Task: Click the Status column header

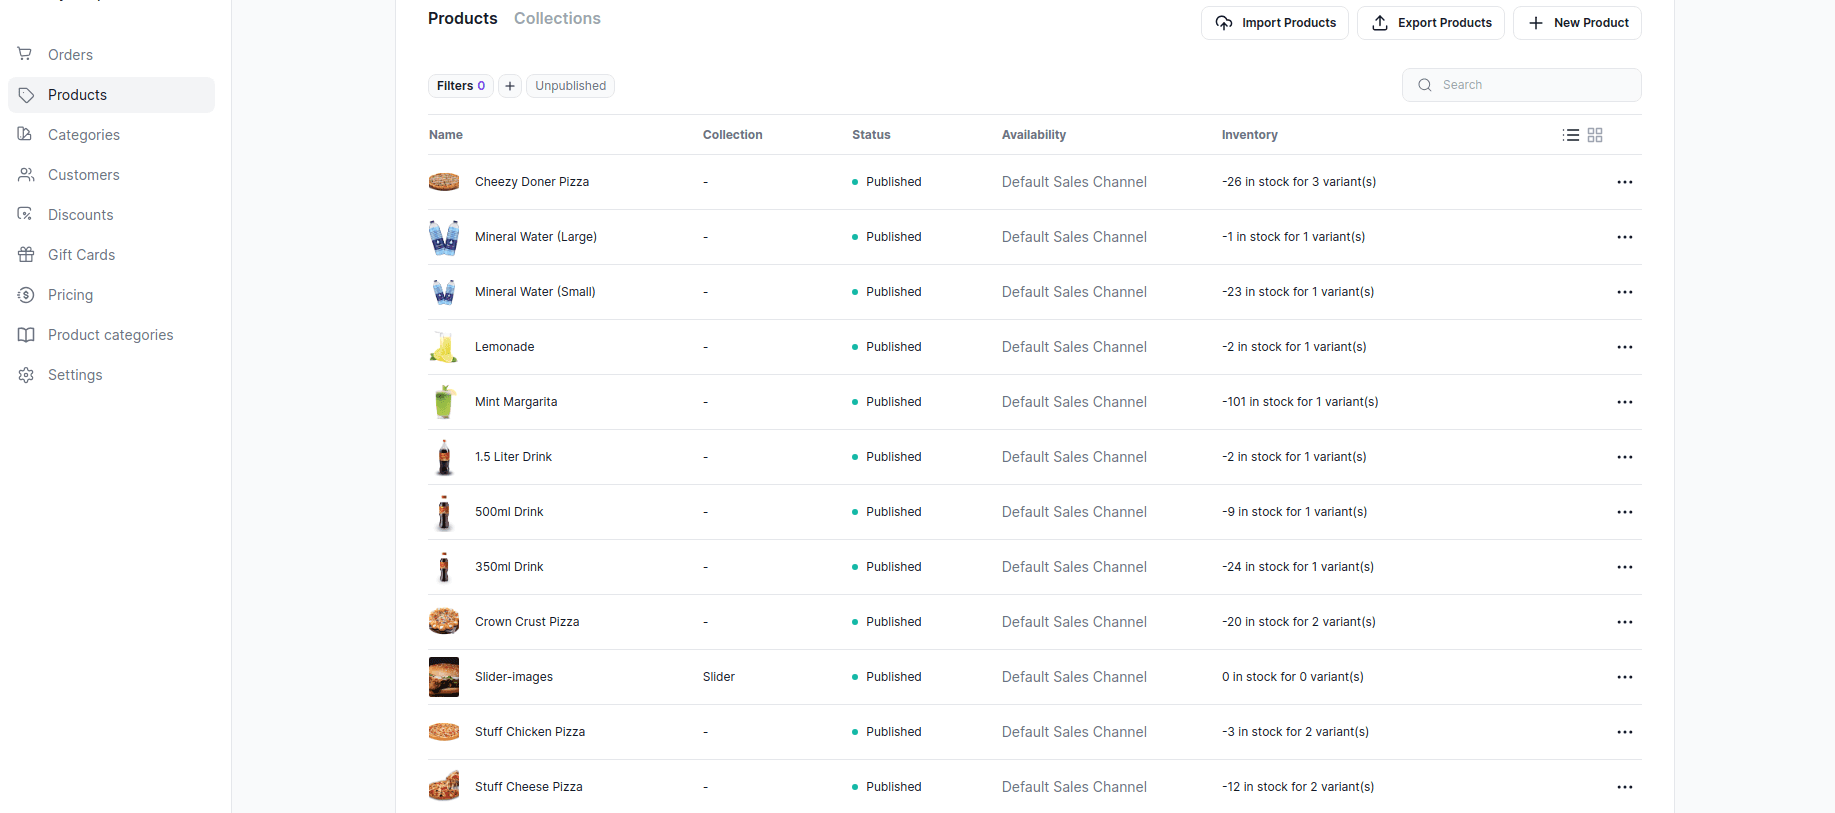Action: [871, 135]
